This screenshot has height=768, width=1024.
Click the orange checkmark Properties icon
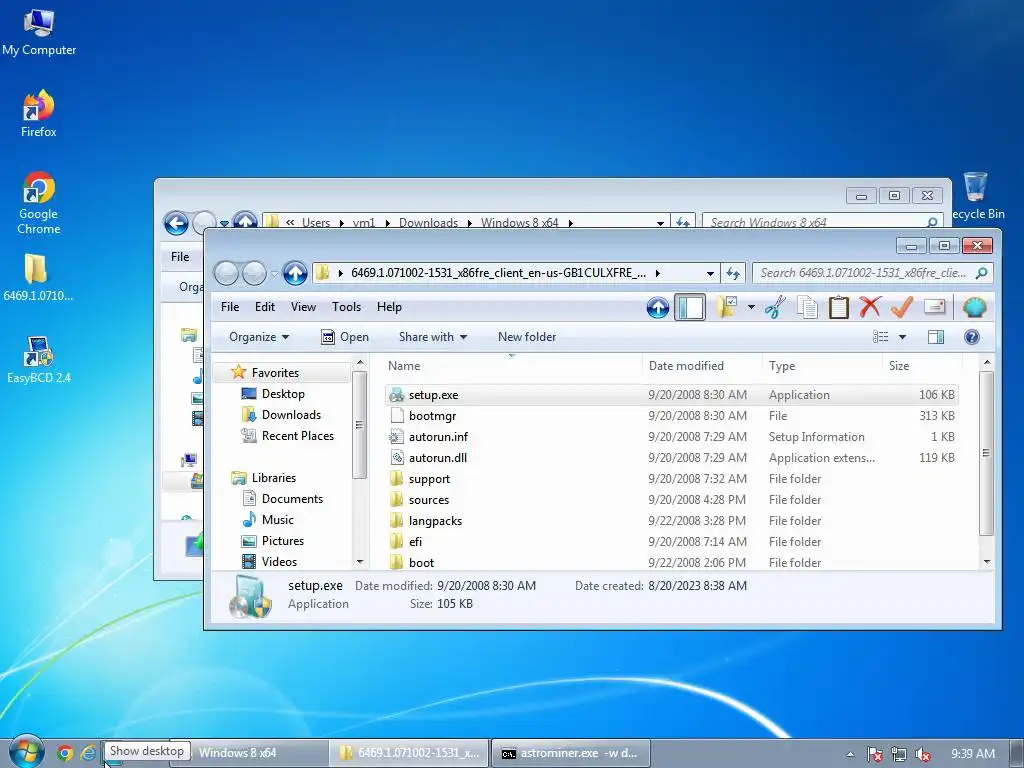(902, 307)
